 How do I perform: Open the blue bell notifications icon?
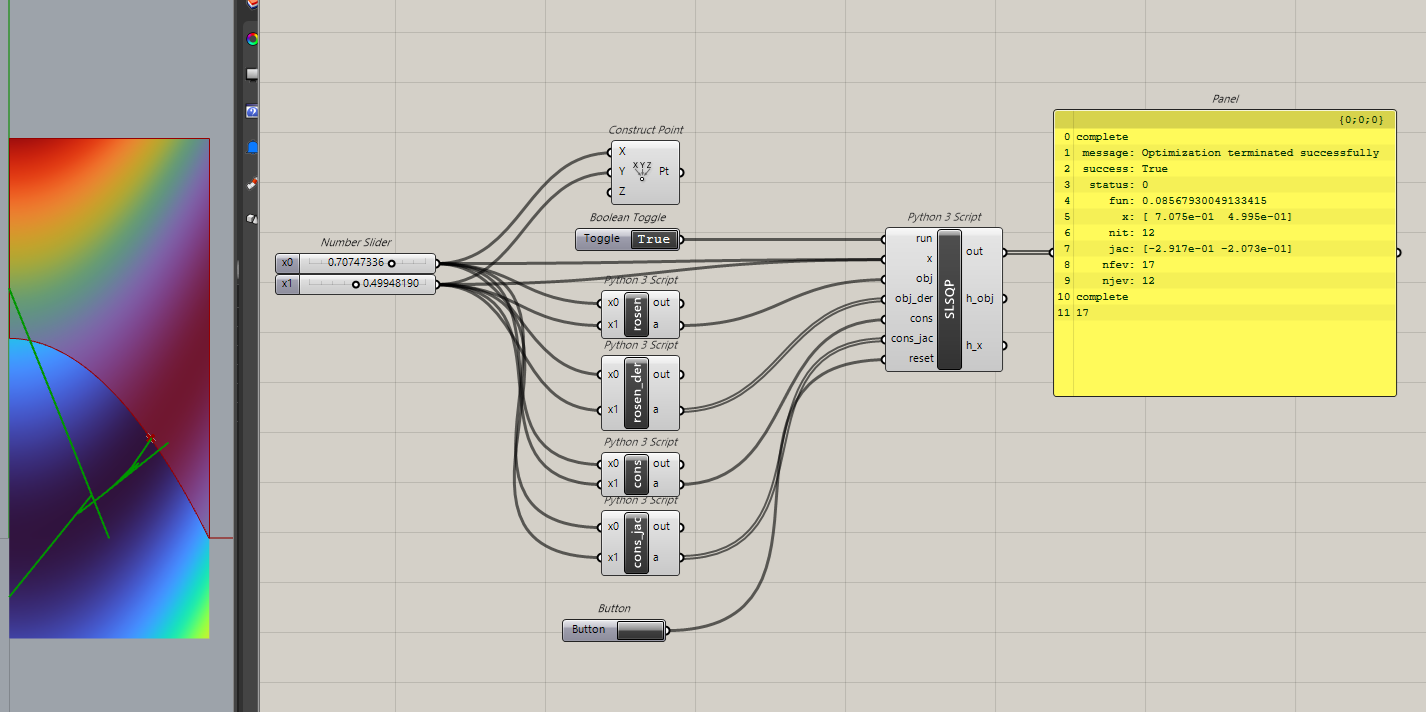click(x=252, y=147)
